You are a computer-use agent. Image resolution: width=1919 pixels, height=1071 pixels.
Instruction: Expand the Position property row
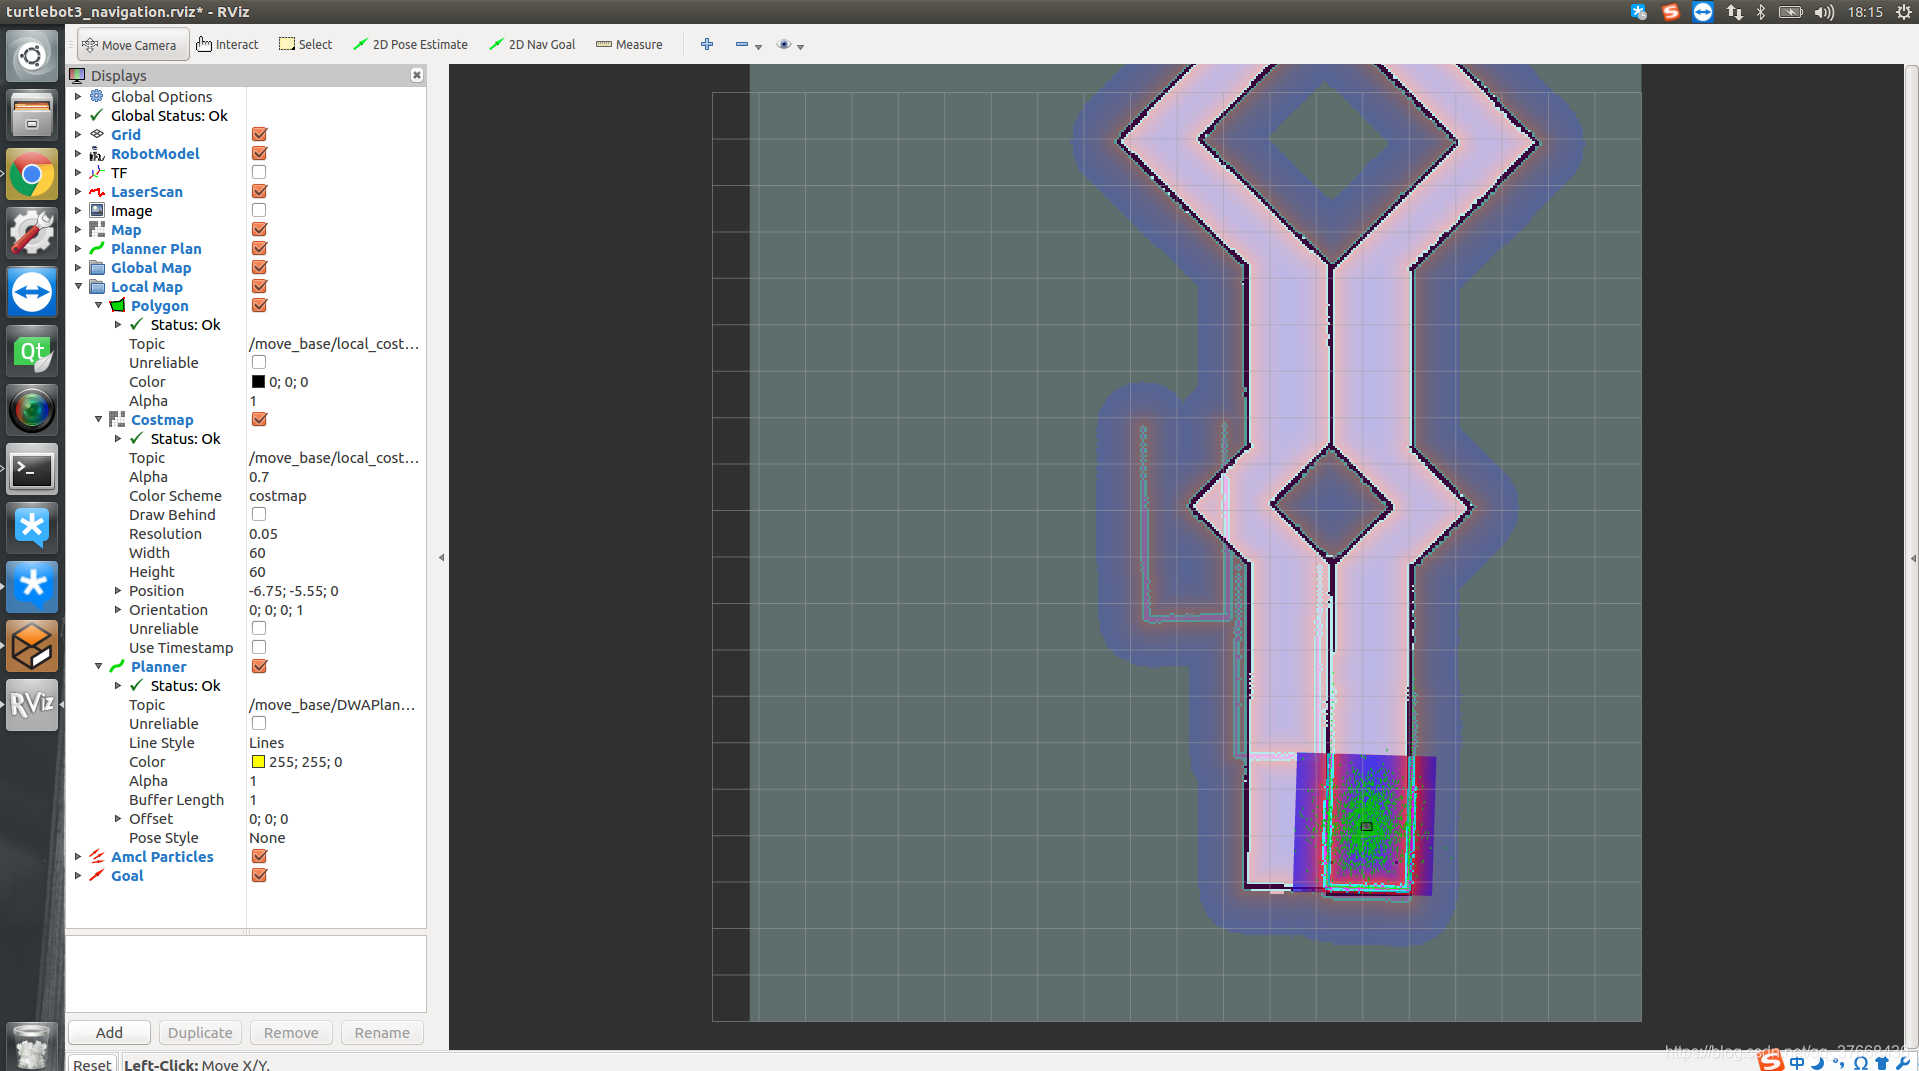(118, 590)
